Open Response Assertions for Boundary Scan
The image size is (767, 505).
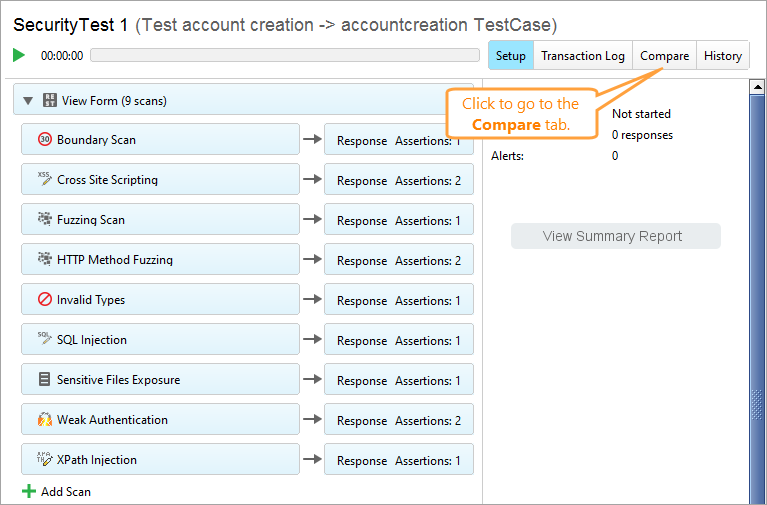[399, 139]
